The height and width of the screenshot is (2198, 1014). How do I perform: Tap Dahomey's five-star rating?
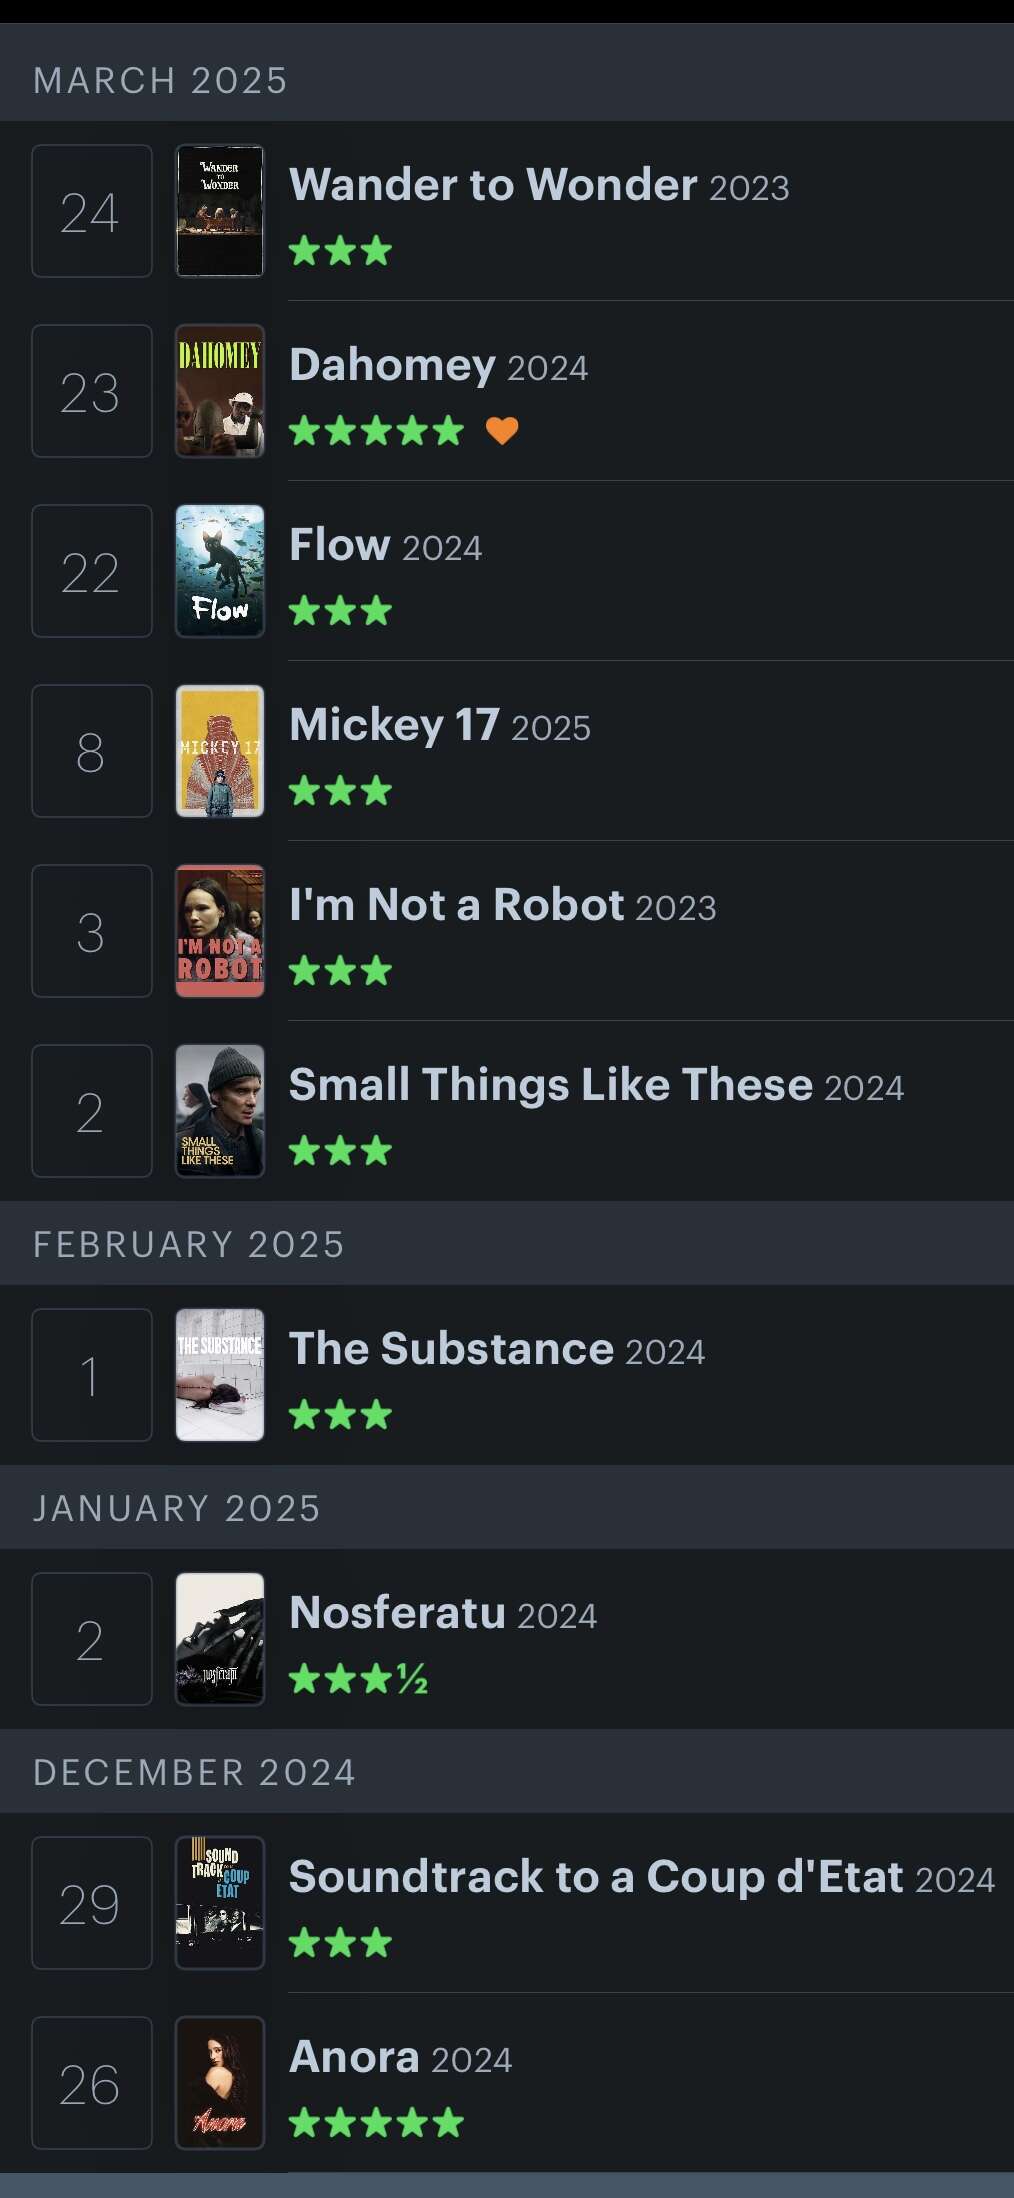(x=376, y=431)
